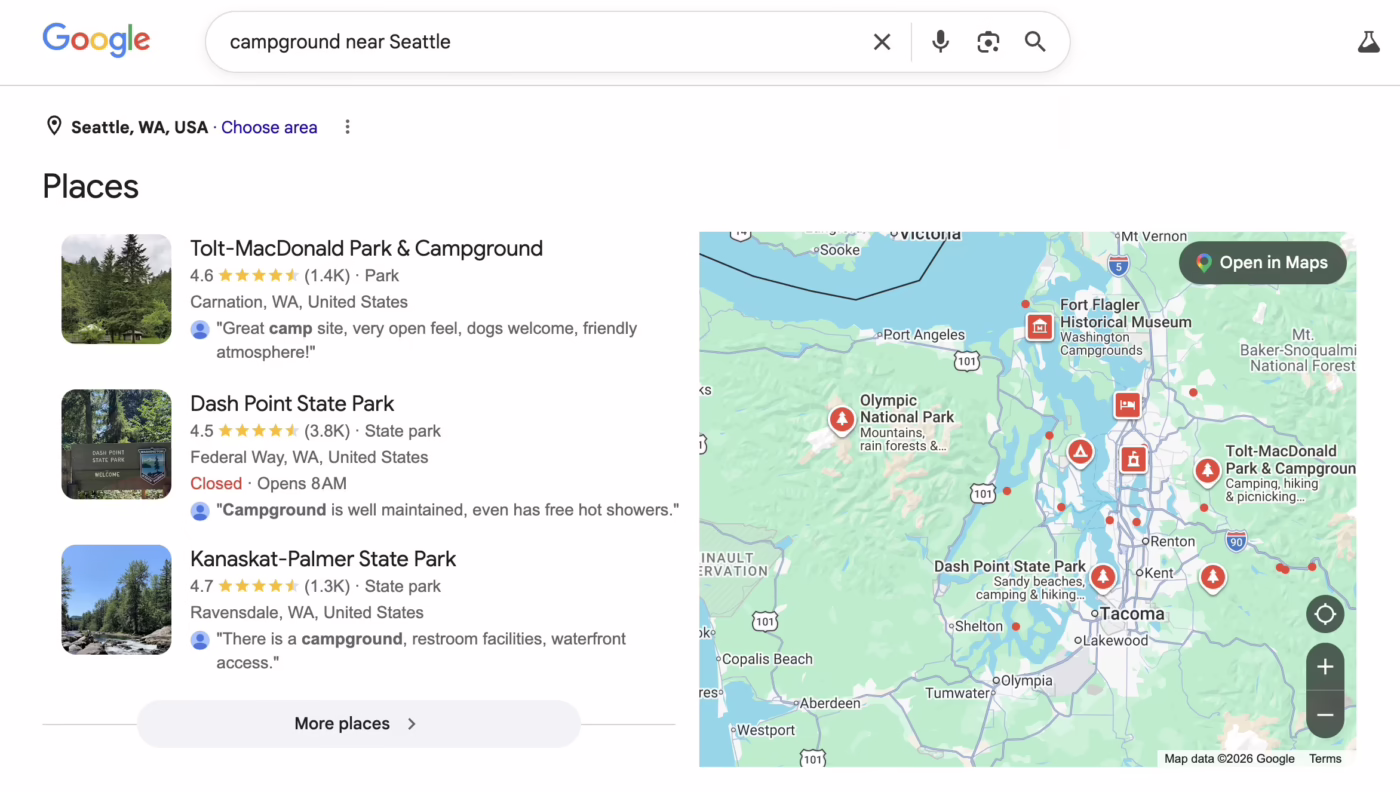The width and height of the screenshot is (1400, 792).
Task: Click Map data ©2026 Google text
Action: point(1229,759)
